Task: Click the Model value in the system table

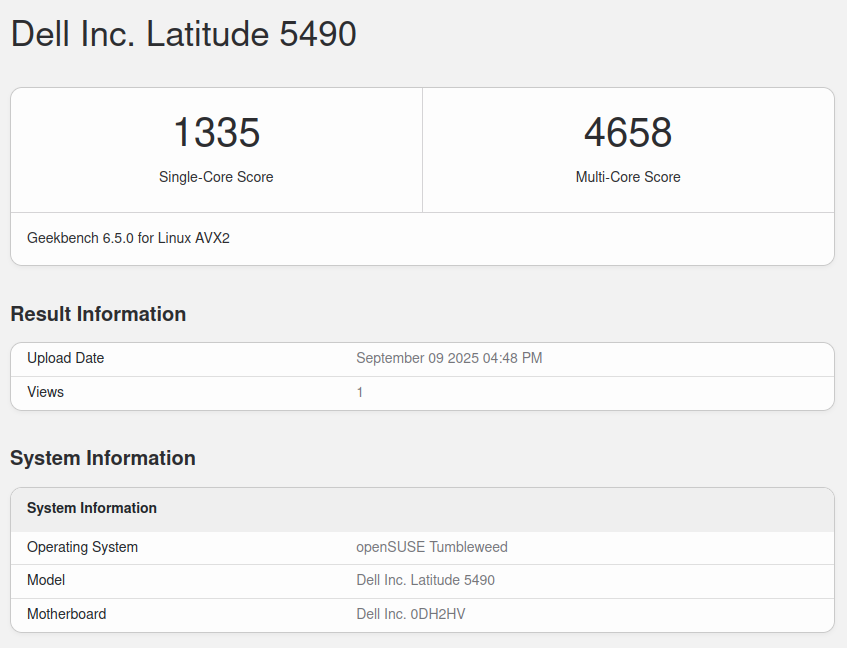Action: click(x=425, y=580)
